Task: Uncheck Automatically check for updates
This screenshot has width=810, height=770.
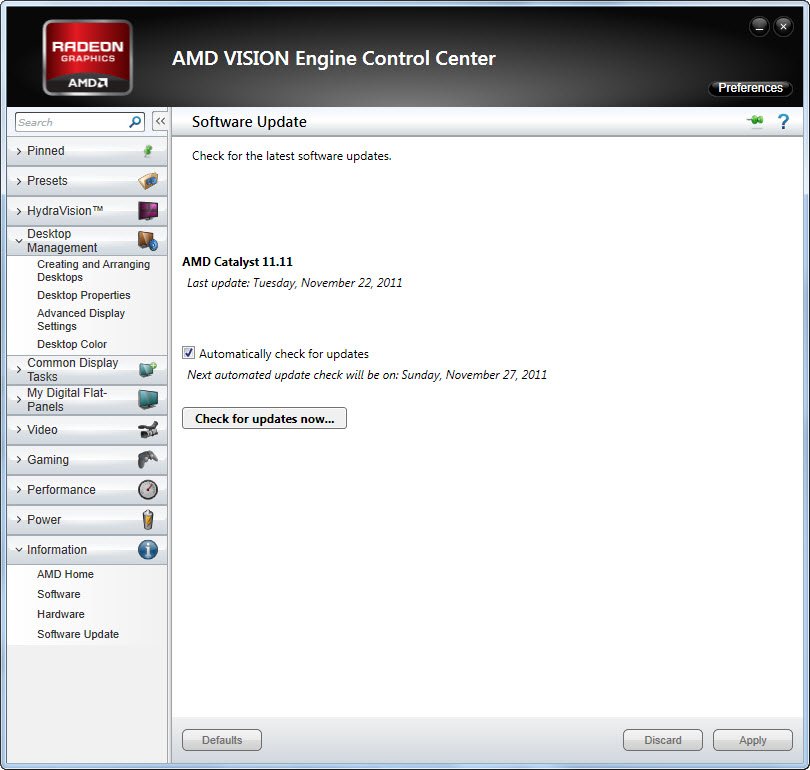Action: [x=189, y=353]
